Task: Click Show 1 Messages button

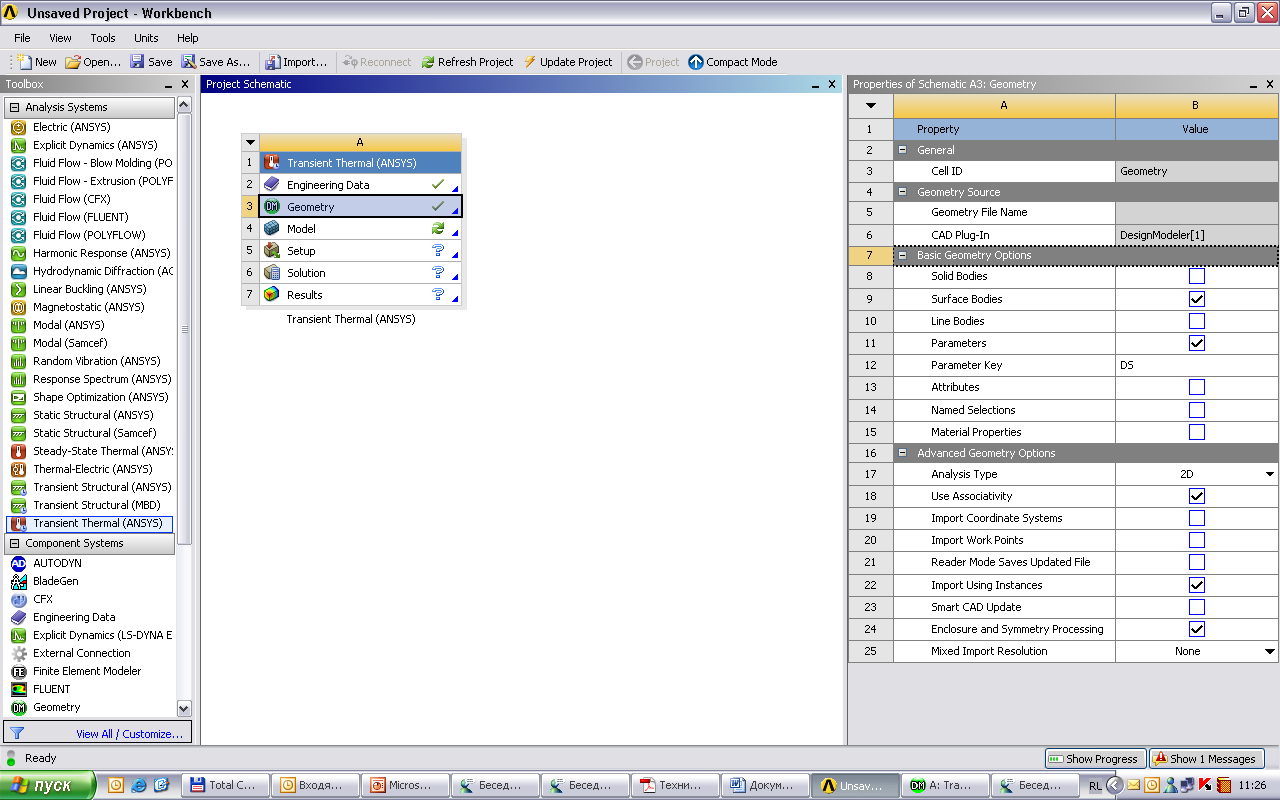Action: pyautogui.click(x=1206, y=759)
